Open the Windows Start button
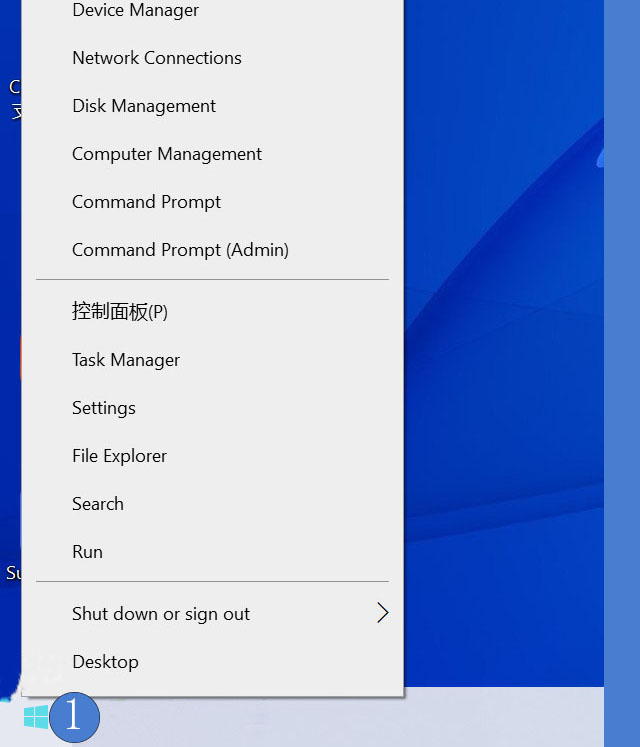Viewport: 640px width, 747px height. [36, 717]
